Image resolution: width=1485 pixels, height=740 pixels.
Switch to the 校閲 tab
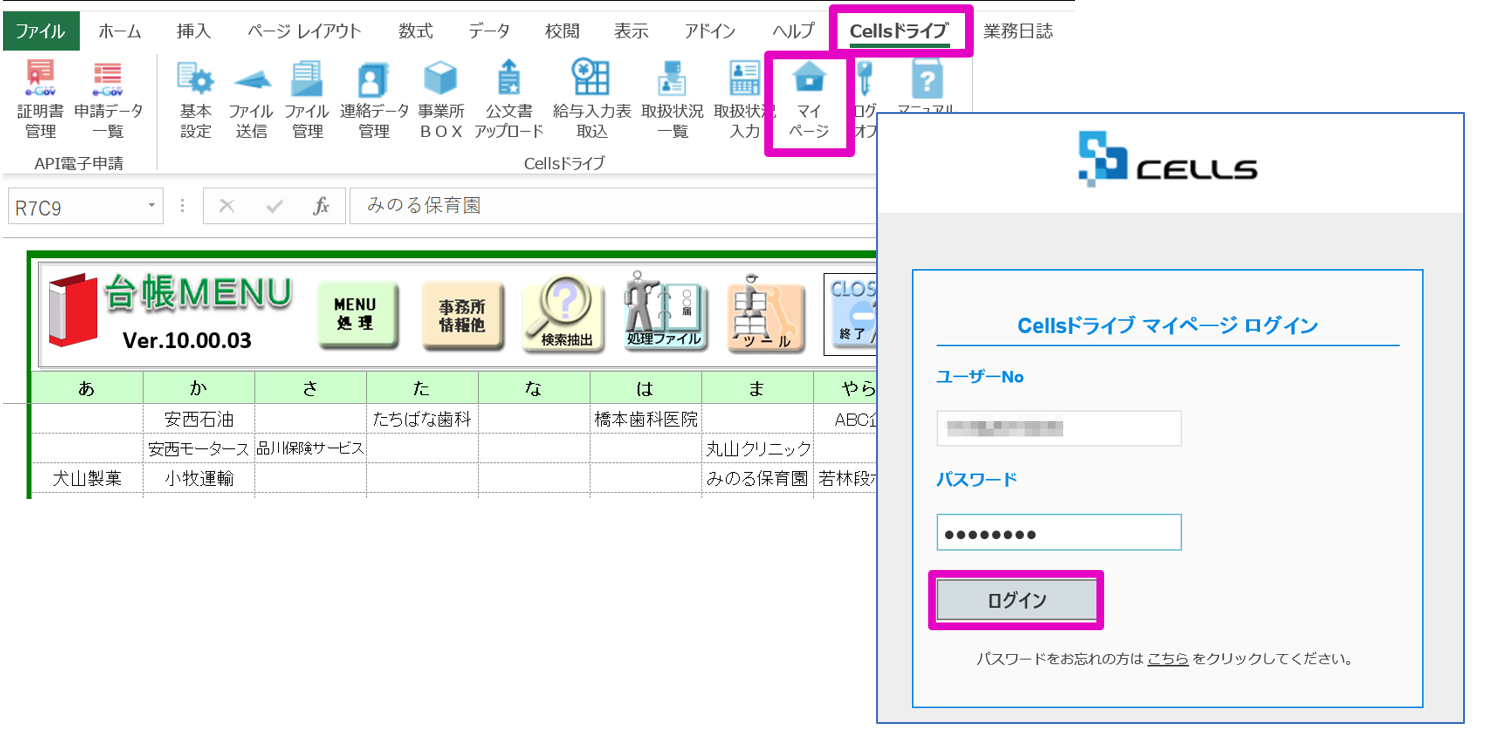pyautogui.click(x=562, y=31)
